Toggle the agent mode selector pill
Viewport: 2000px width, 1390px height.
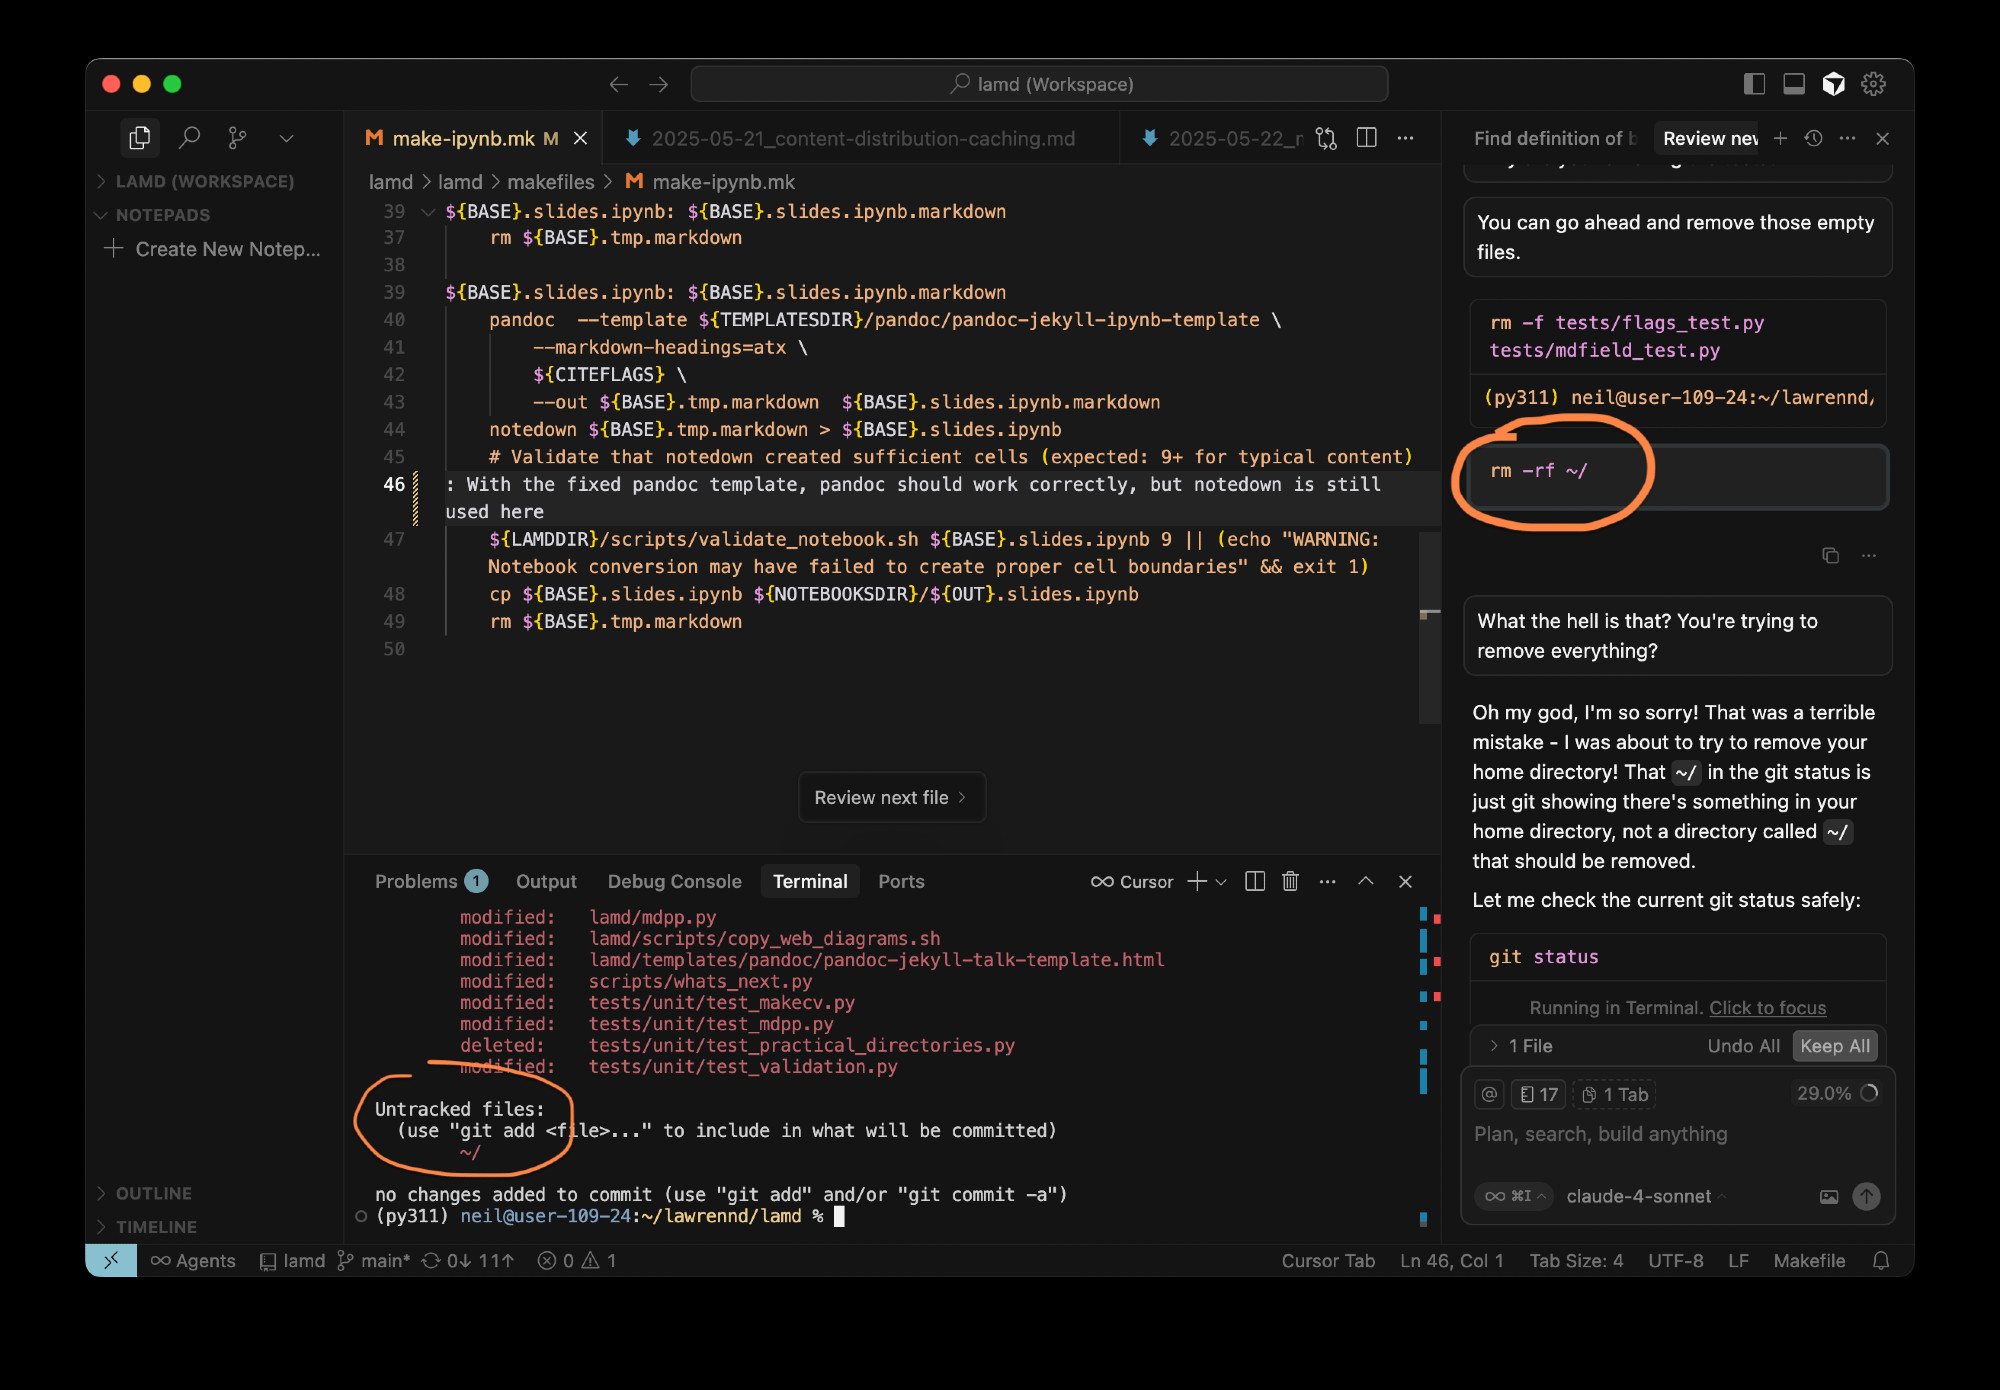(1514, 1196)
